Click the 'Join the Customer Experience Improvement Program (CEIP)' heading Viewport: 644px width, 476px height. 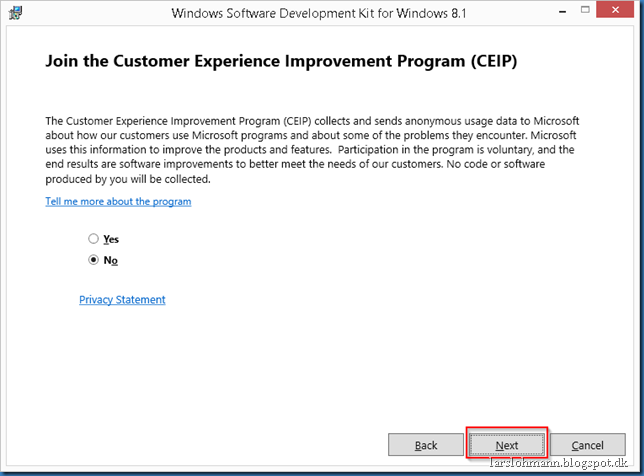(281, 61)
